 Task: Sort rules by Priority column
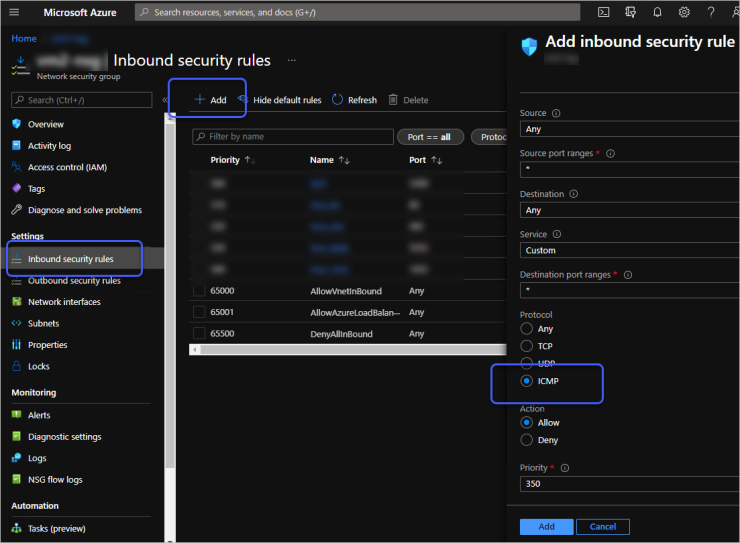coord(233,160)
